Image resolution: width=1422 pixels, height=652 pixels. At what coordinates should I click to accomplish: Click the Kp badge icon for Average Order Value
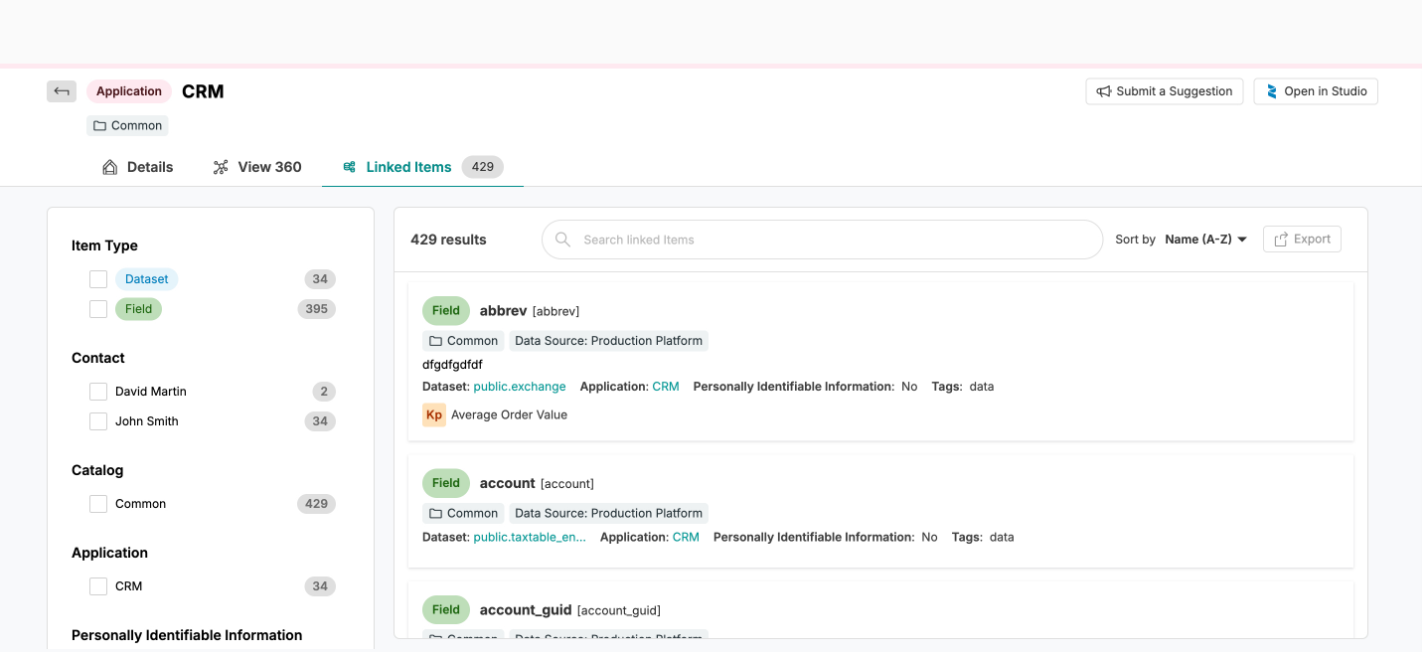coord(434,415)
